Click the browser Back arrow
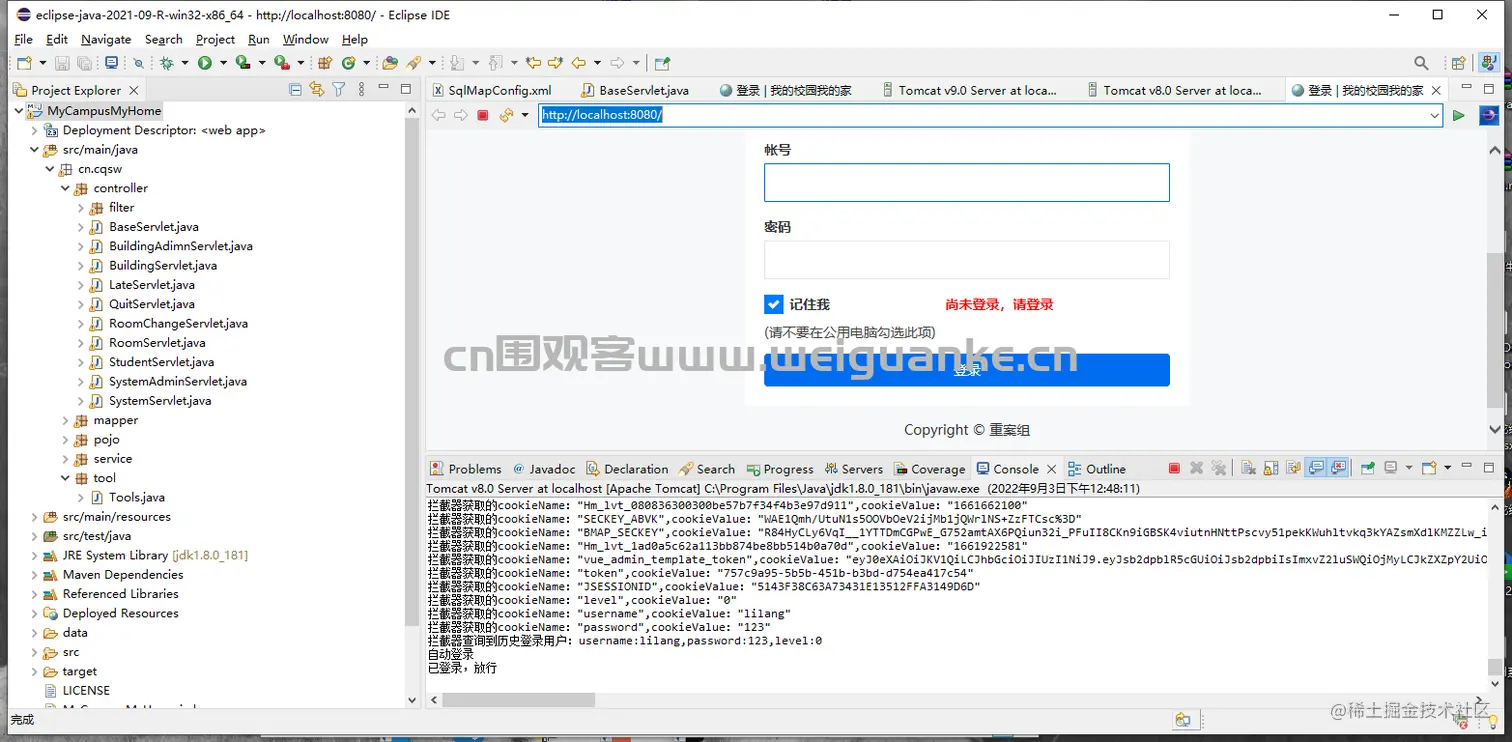The height and width of the screenshot is (742, 1512). coord(438,115)
